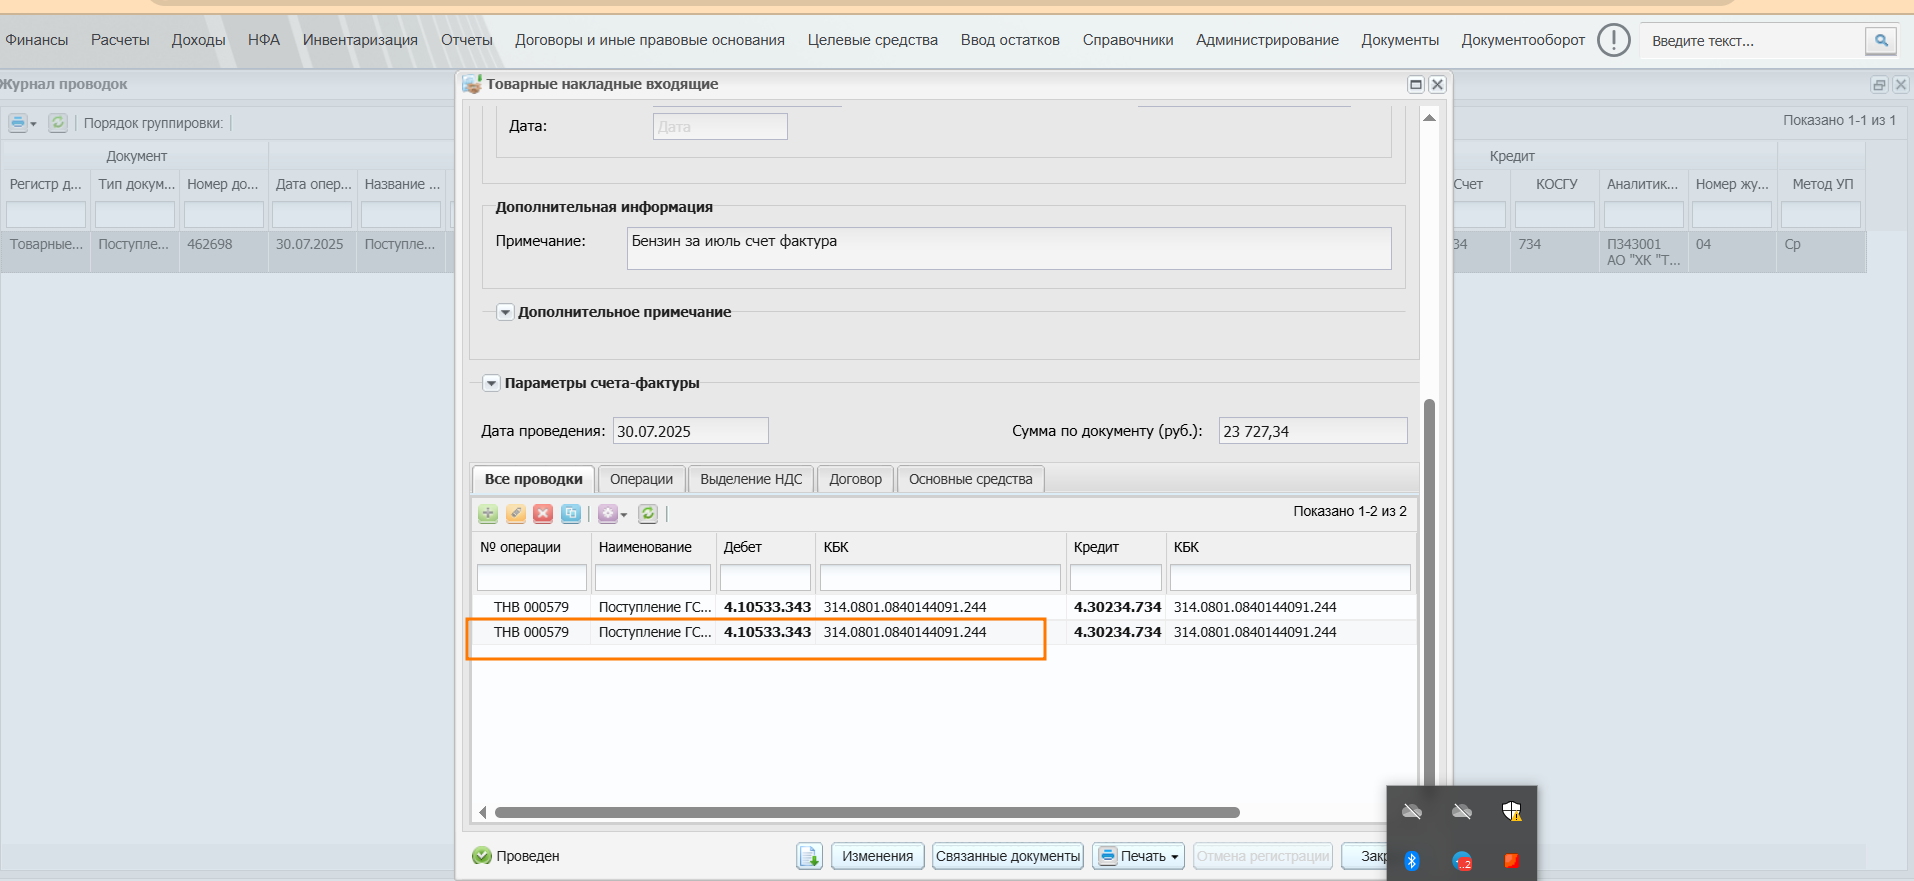The image size is (1914, 881).
Task: Copy the posting with the blue duplicate icon
Action: click(571, 513)
